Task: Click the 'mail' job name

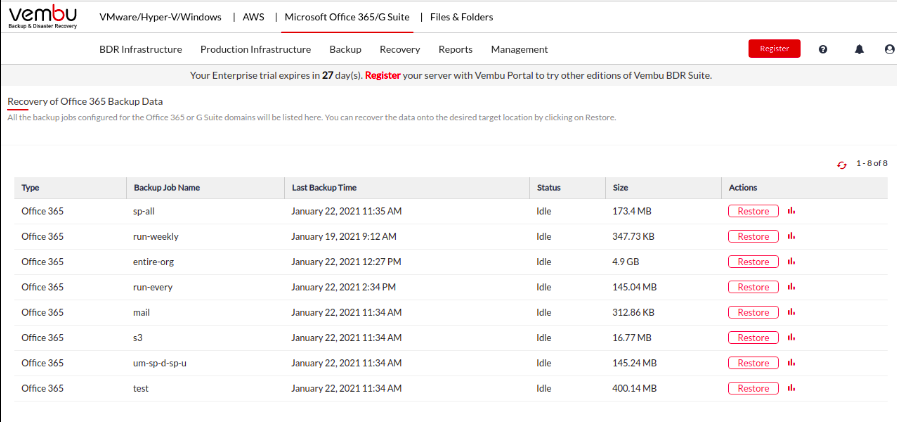Action: click(141, 312)
